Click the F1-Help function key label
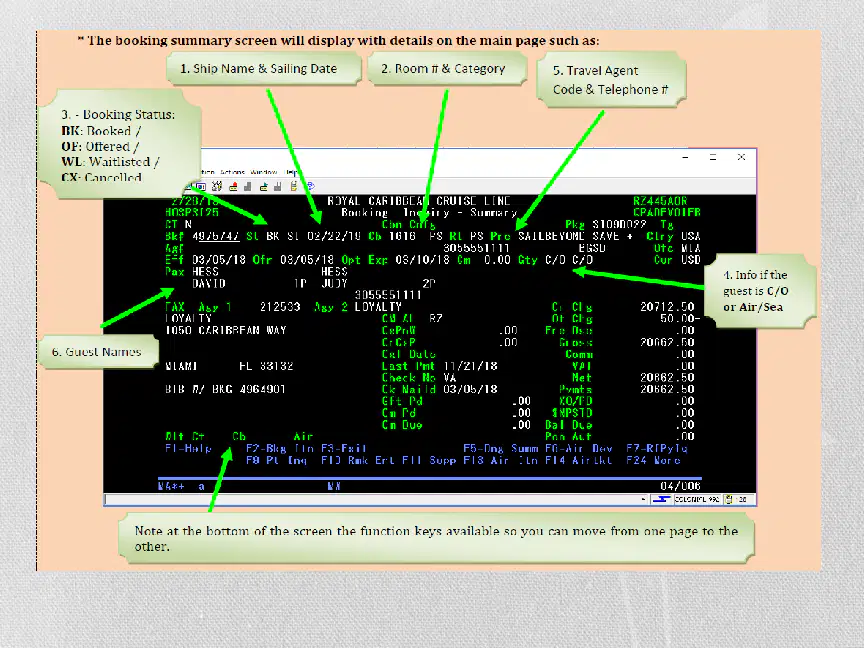Image resolution: width=864 pixels, height=648 pixels. pyautogui.click(x=188, y=449)
